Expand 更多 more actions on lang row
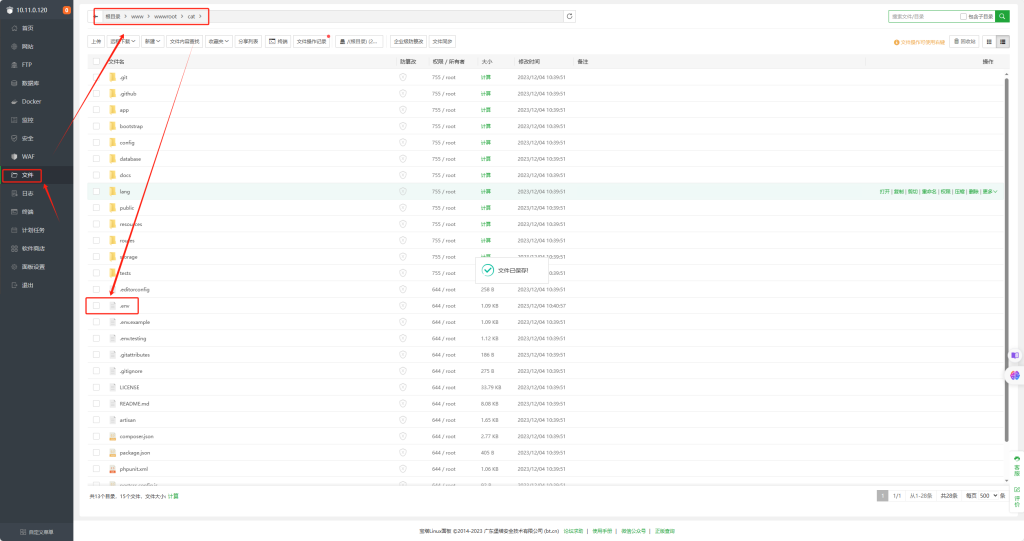Screen dimensions: 1024x541 coord(990,191)
